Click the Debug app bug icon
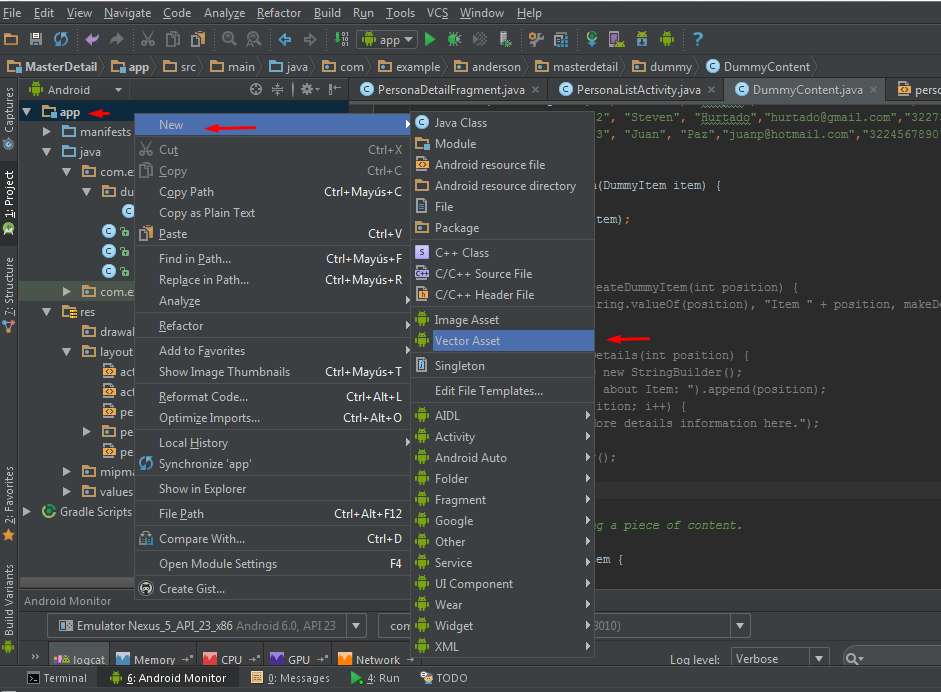The image size is (941, 692). (x=454, y=40)
